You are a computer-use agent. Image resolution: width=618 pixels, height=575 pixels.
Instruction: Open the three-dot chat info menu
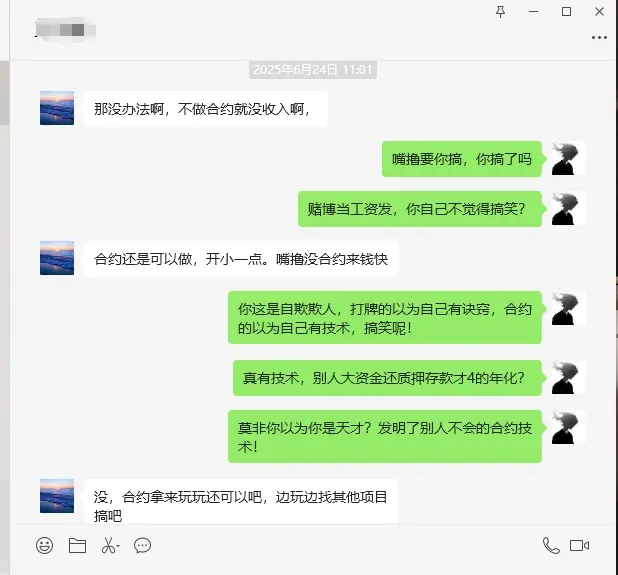[x=599, y=37]
